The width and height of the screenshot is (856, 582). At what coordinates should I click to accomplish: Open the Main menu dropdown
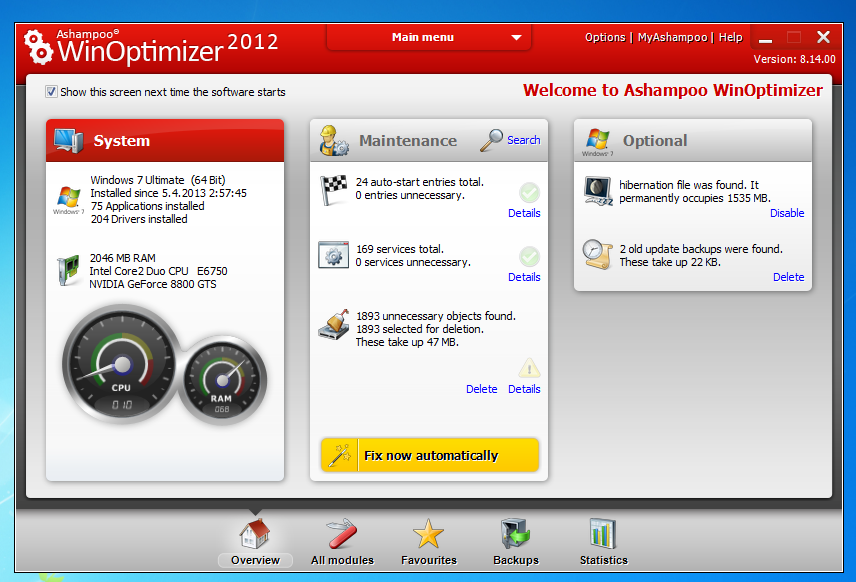point(429,37)
